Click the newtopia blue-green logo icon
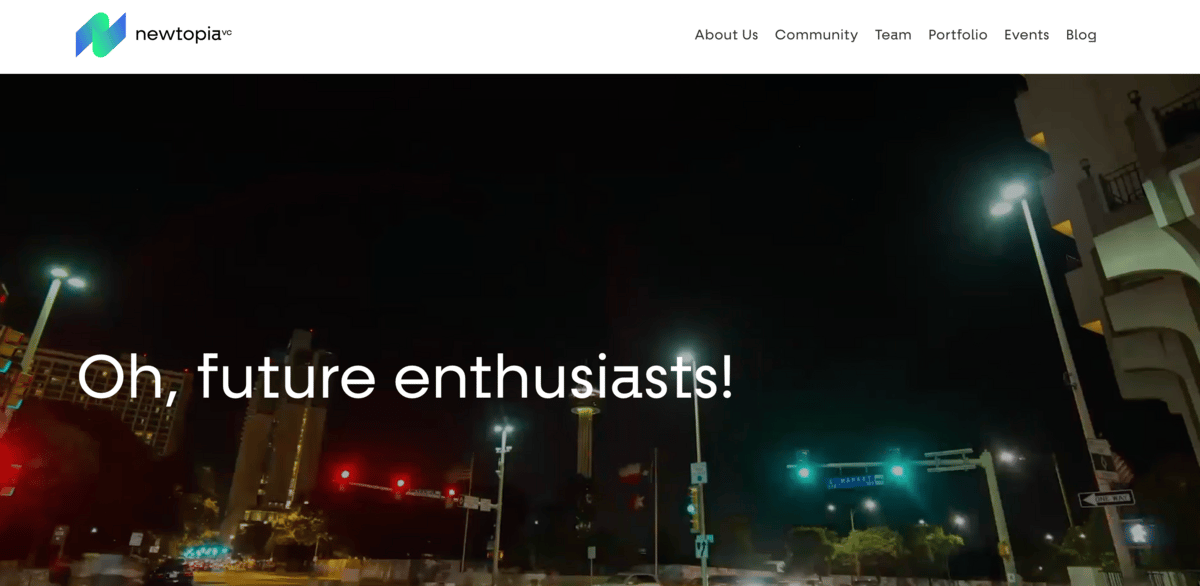The width and height of the screenshot is (1200, 586). coord(101,35)
